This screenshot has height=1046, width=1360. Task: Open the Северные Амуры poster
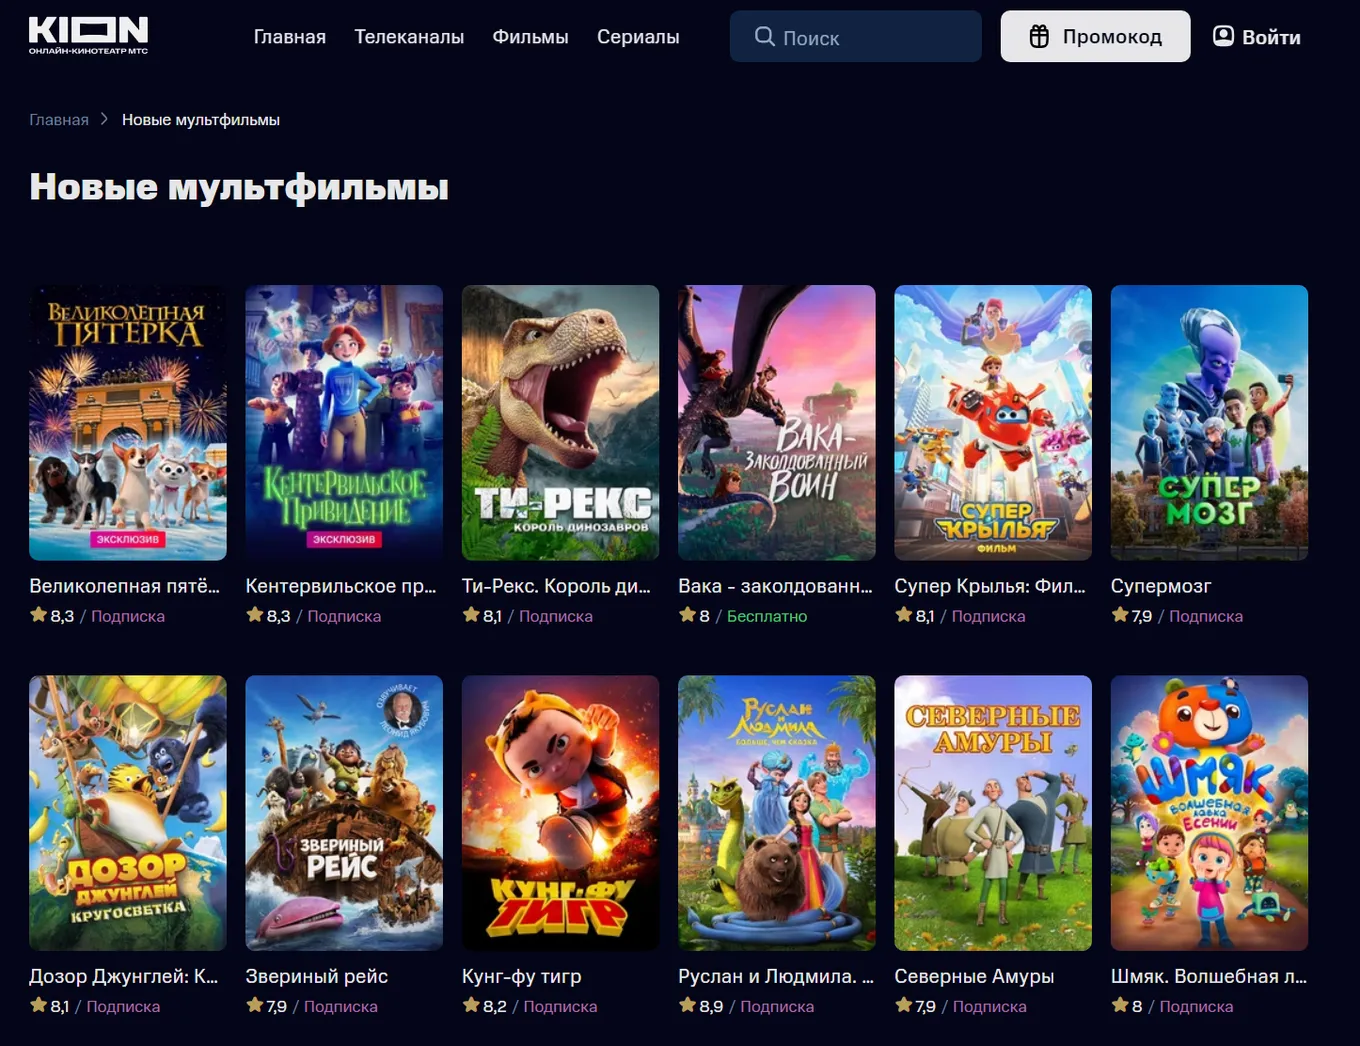coord(993,813)
